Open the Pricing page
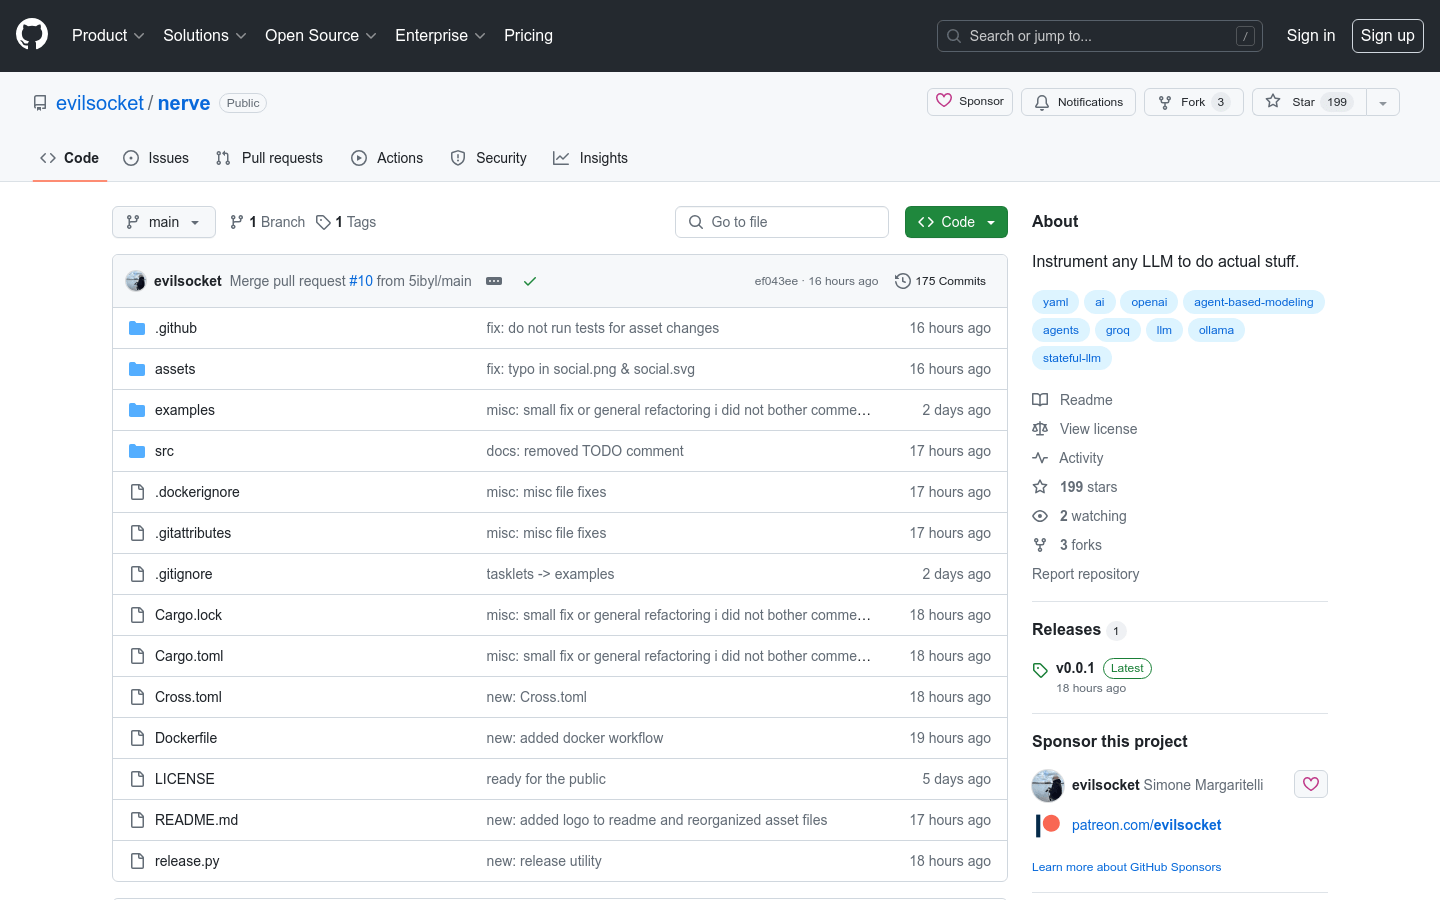 click(x=528, y=35)
